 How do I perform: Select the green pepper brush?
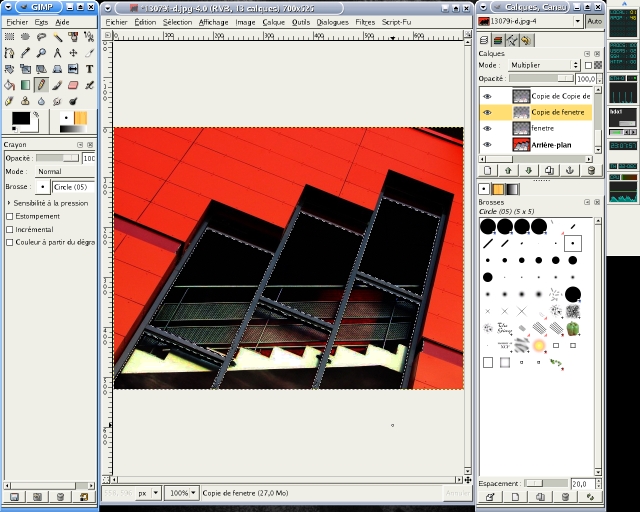(573, 328)
